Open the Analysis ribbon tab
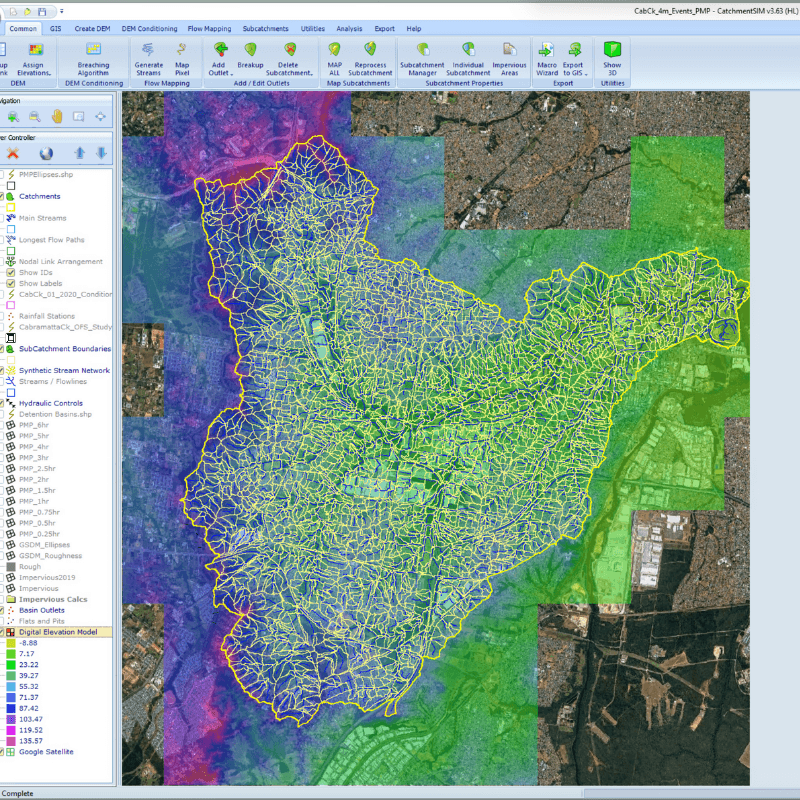 [x=350, y=29]
